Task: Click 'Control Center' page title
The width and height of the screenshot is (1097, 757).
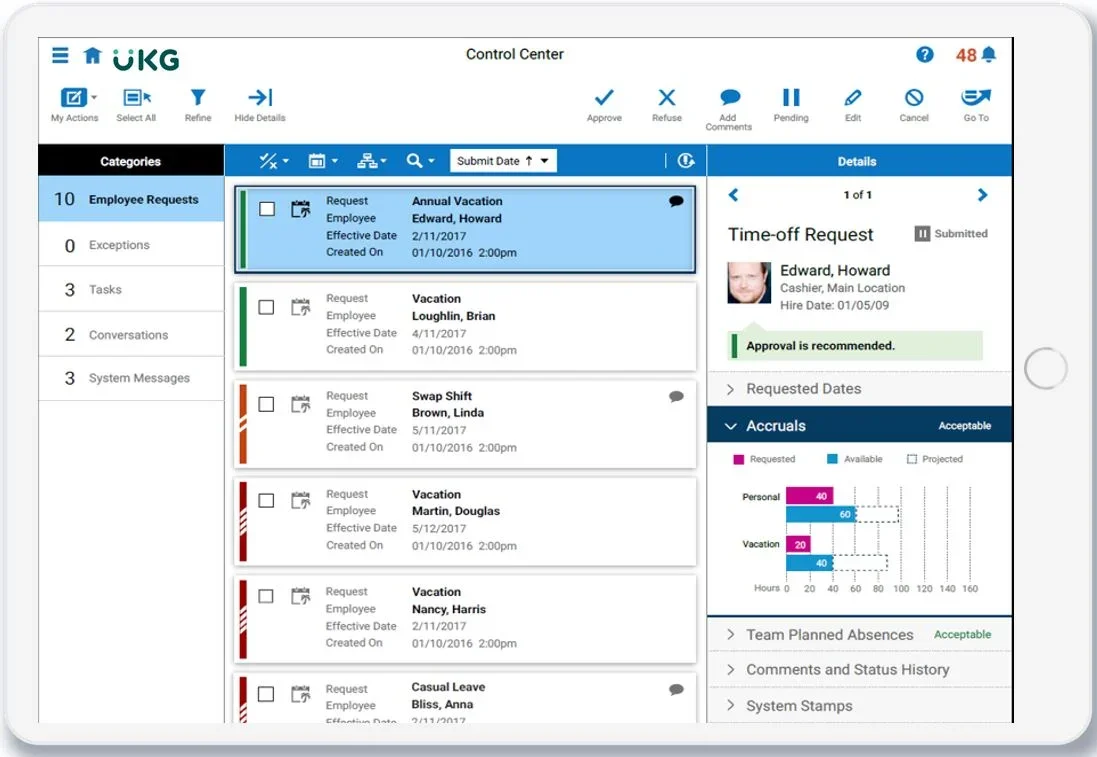Action: click(514, 55)
